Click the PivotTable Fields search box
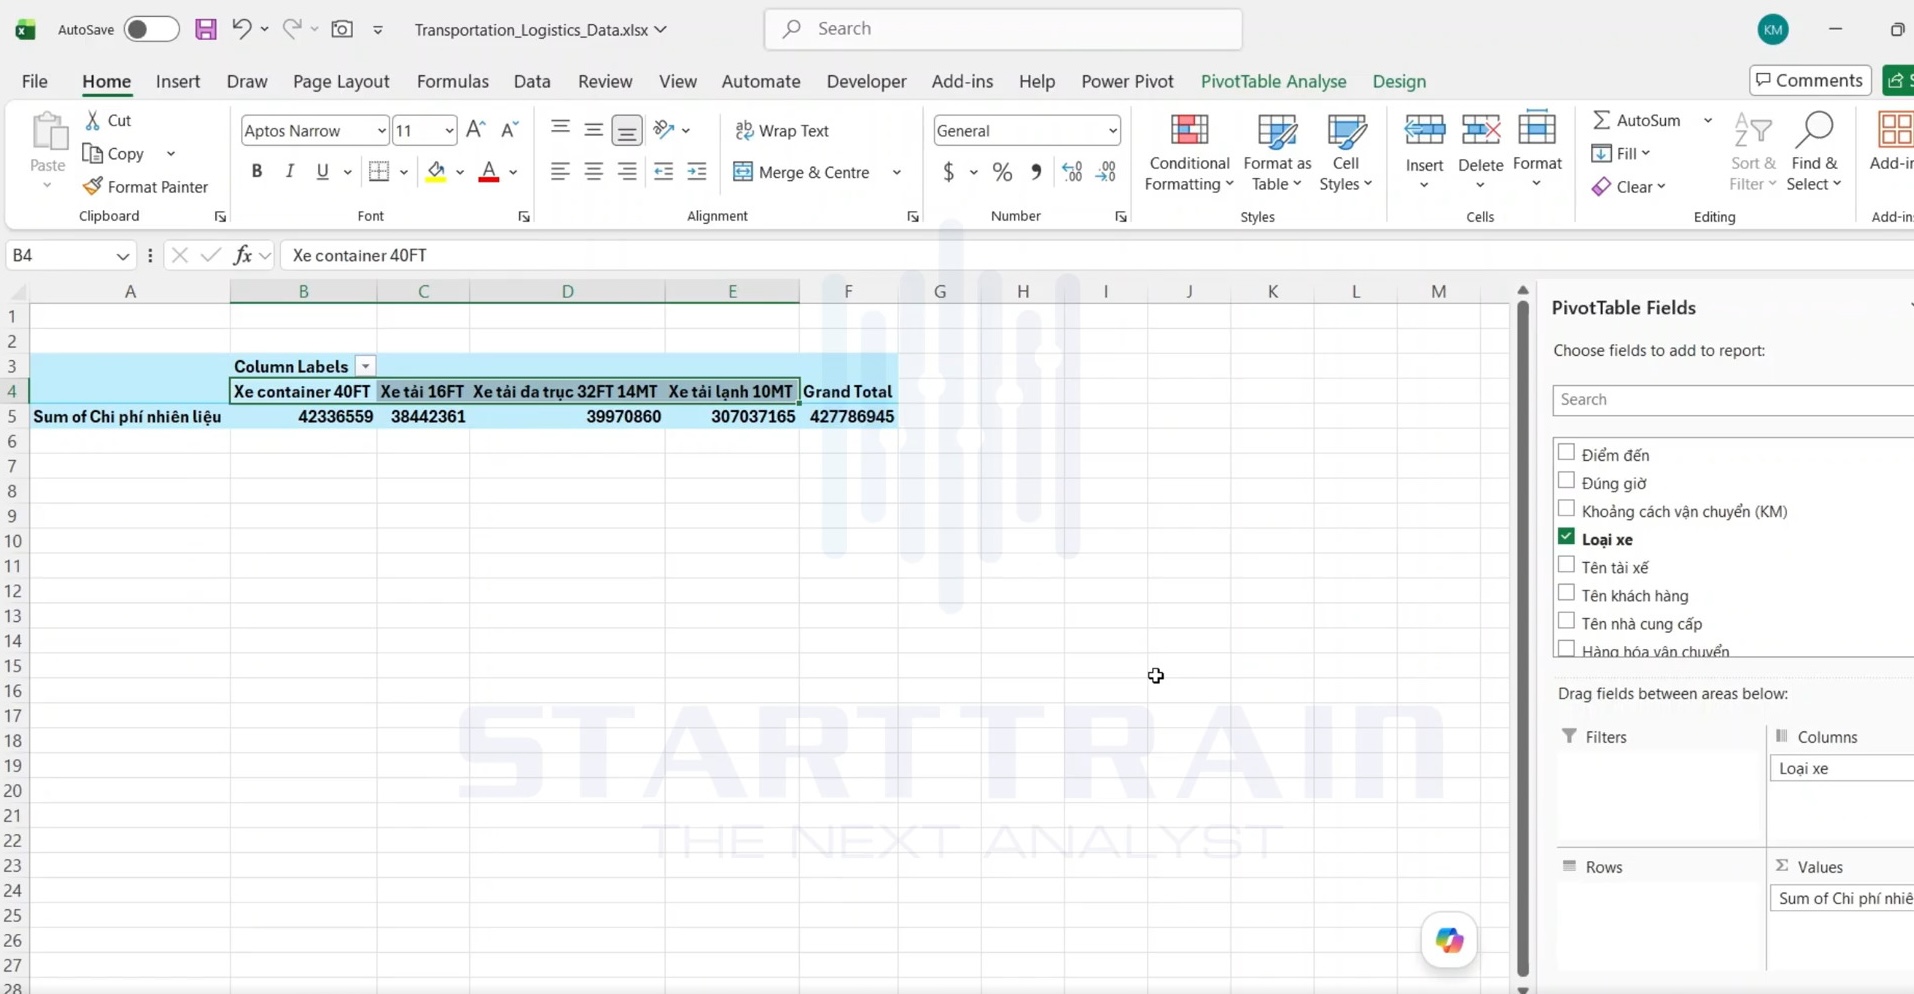 (x=1732, y=399)
